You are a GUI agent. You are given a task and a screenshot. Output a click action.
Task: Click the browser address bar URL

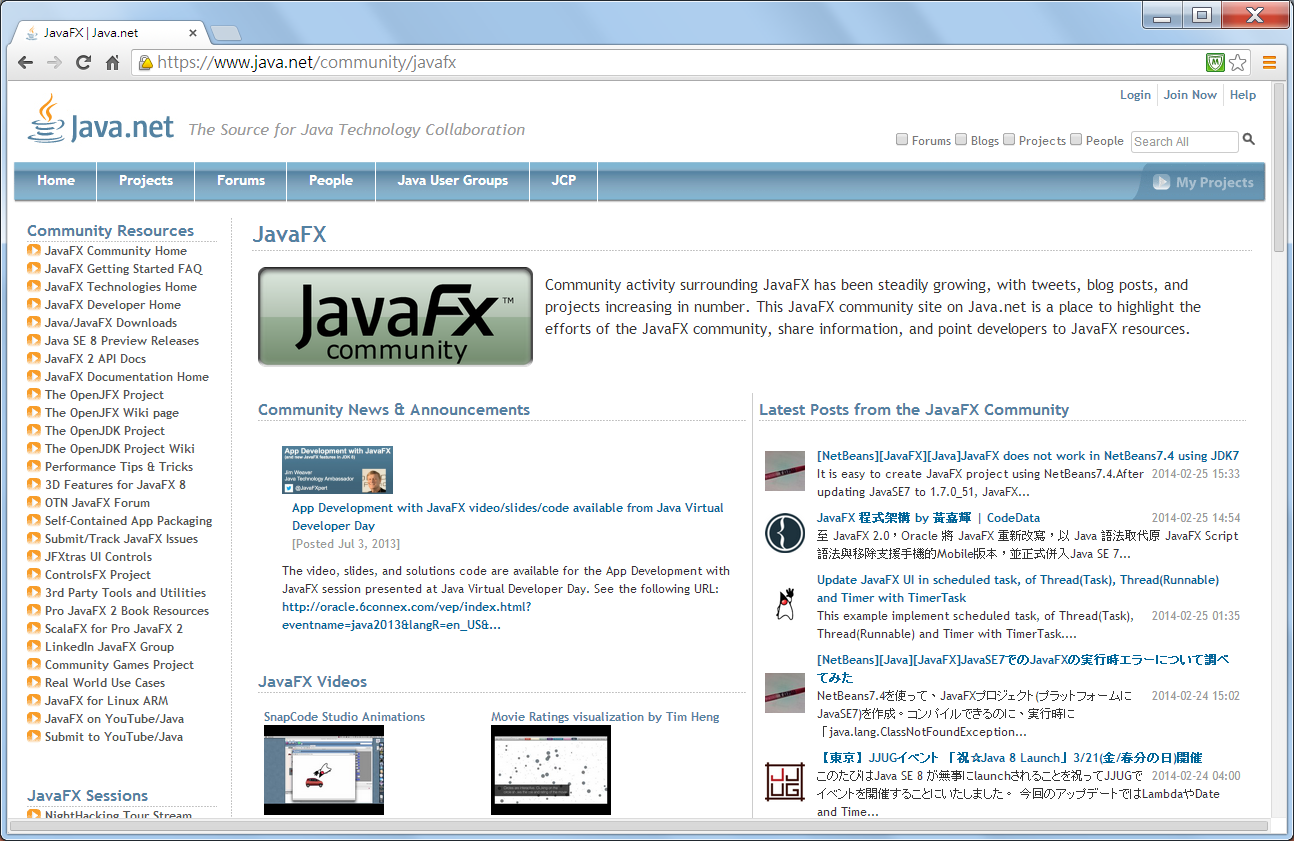[x=307, y=62]
